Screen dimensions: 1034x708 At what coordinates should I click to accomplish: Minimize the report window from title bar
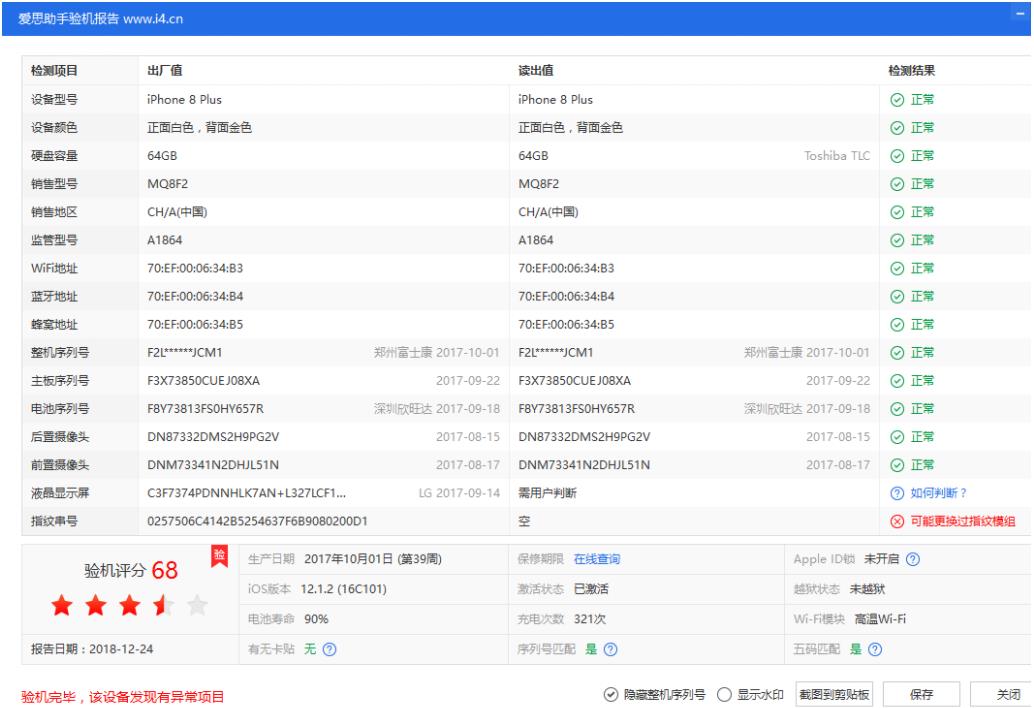[x=1020, y=14]
